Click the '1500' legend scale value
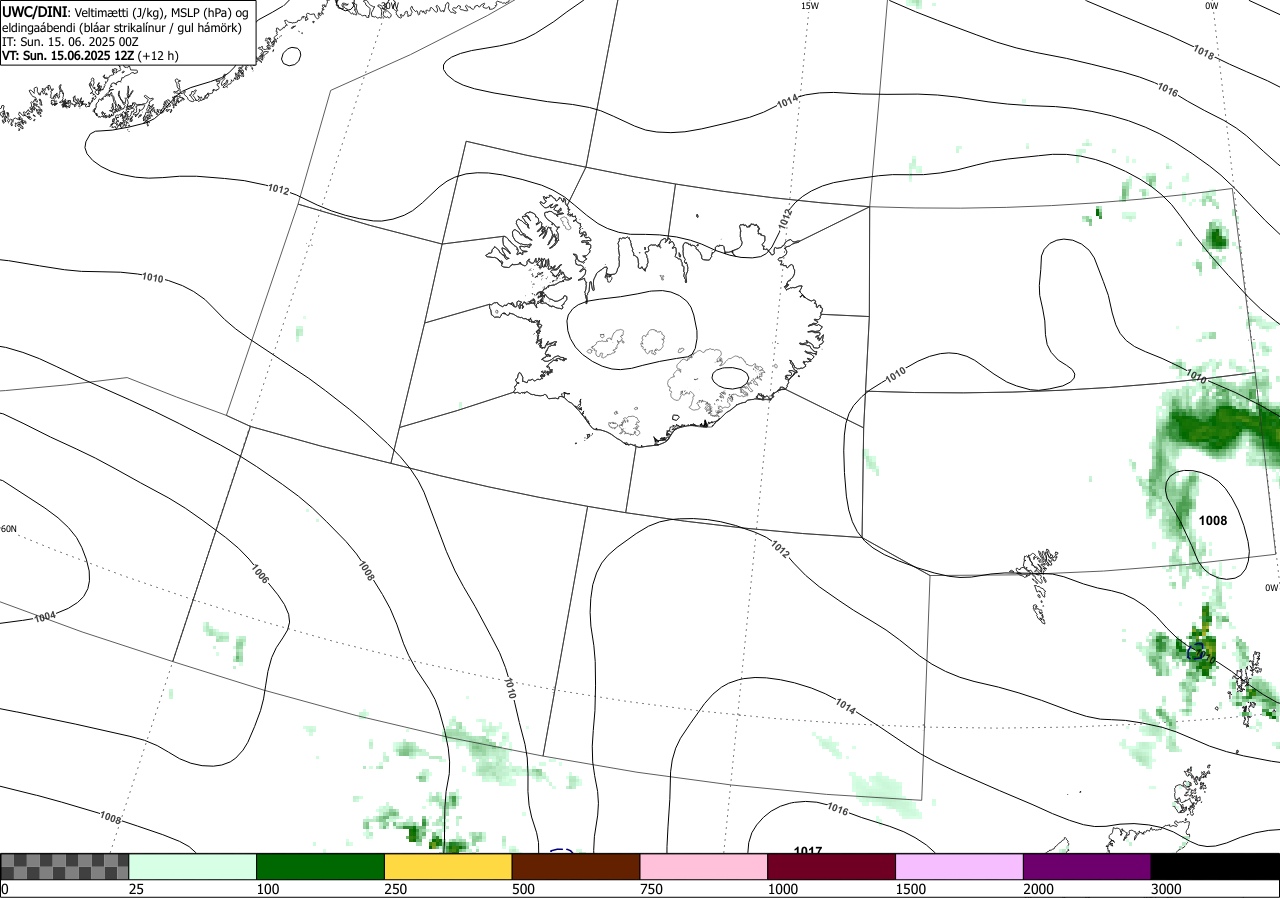The height and width of the screenshot is (898, 1280). point(910,889)
